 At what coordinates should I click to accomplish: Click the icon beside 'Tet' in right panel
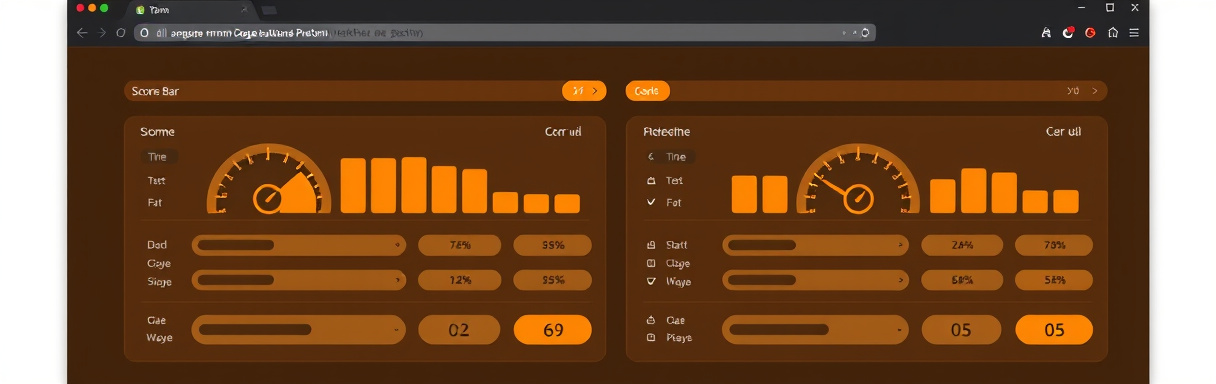[651, 181]
